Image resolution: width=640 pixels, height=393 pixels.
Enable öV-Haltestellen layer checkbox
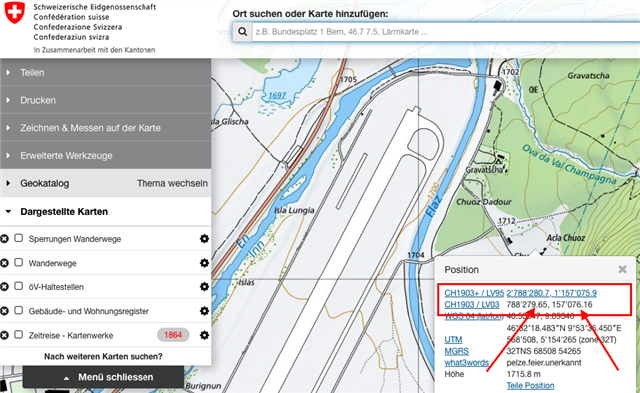tap(18, 286)
